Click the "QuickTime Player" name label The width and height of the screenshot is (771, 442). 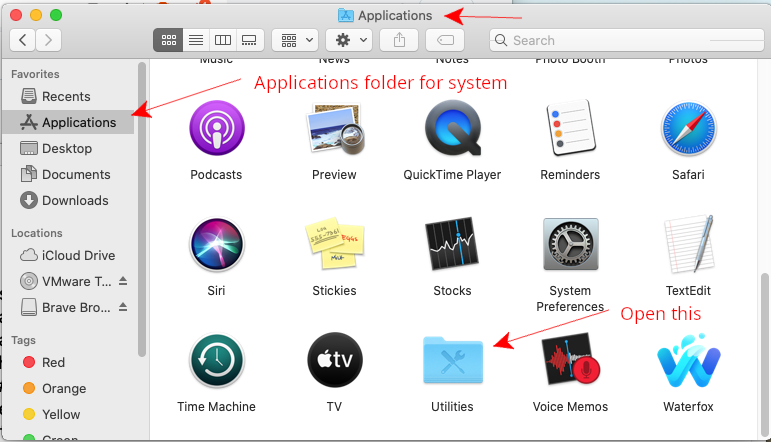coord(452,175)
